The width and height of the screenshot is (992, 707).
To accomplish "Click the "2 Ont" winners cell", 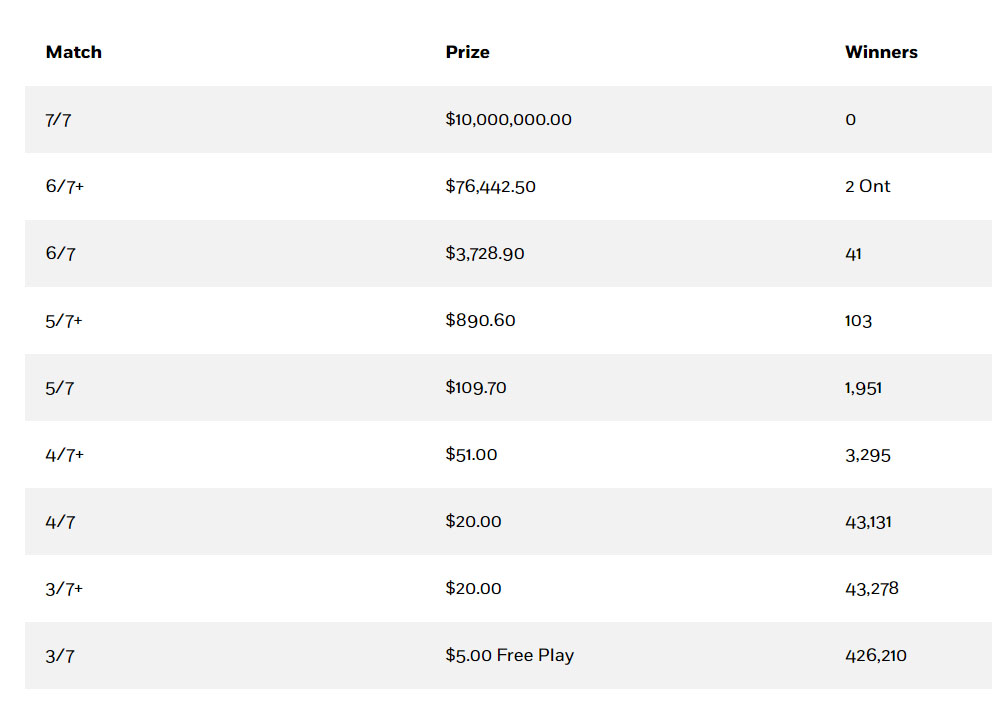I will click(x=867, y=187).
